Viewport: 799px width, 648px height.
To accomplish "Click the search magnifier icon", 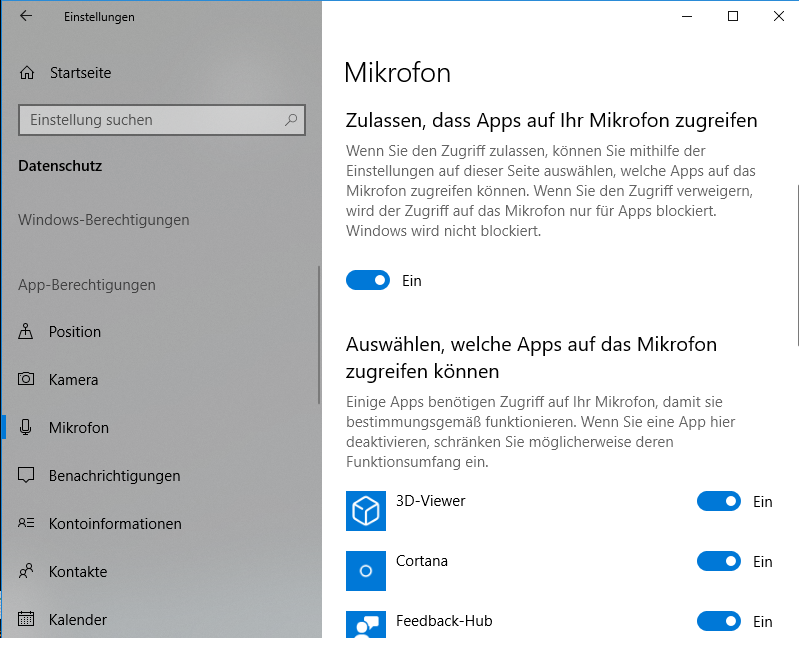I will point(291,120).
